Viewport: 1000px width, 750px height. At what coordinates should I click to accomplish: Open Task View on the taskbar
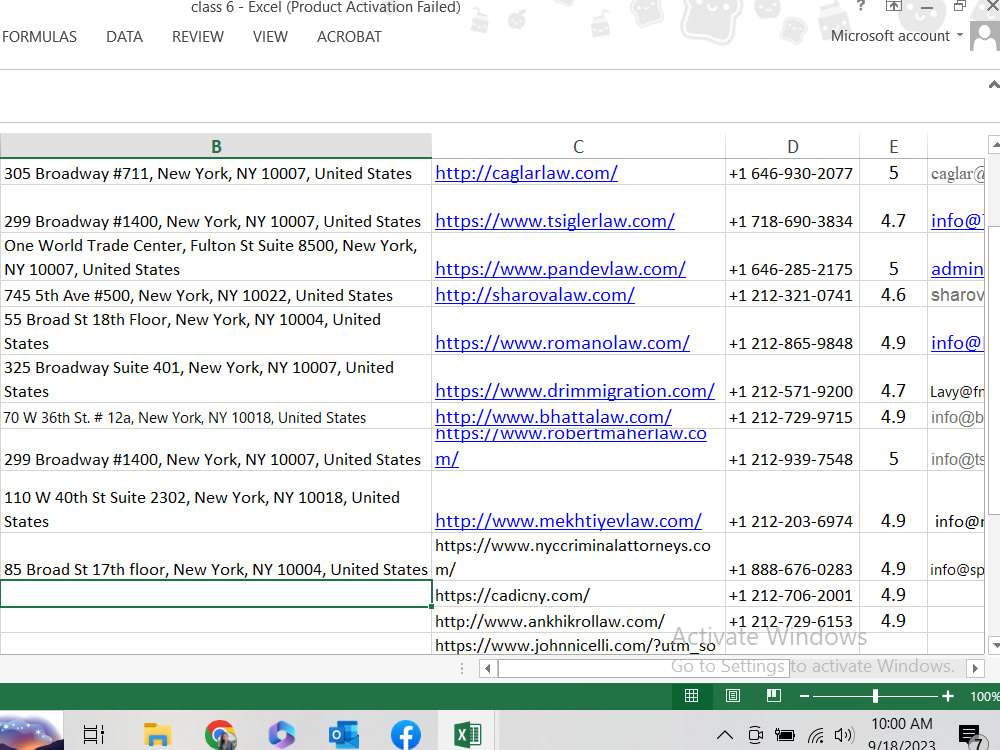point(94,735)
